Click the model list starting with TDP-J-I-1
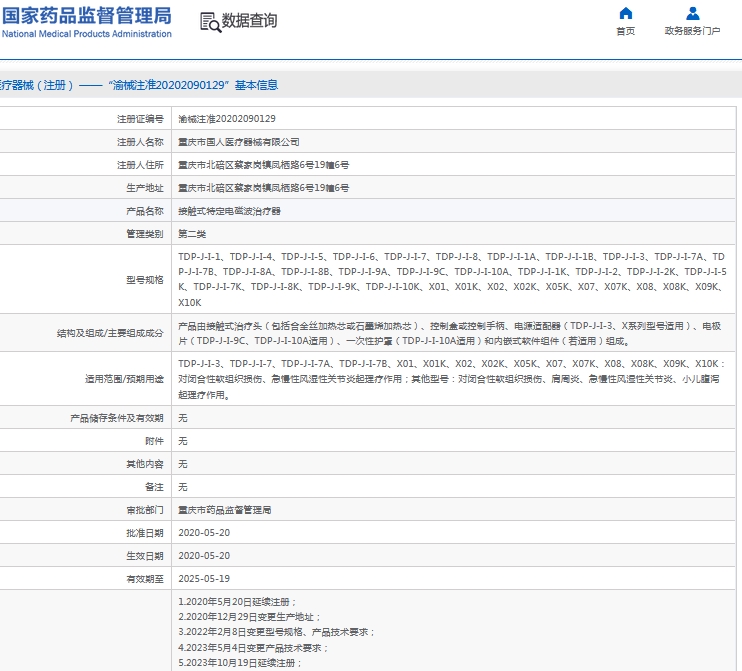742x671 pixels. [x=452, y=279]
